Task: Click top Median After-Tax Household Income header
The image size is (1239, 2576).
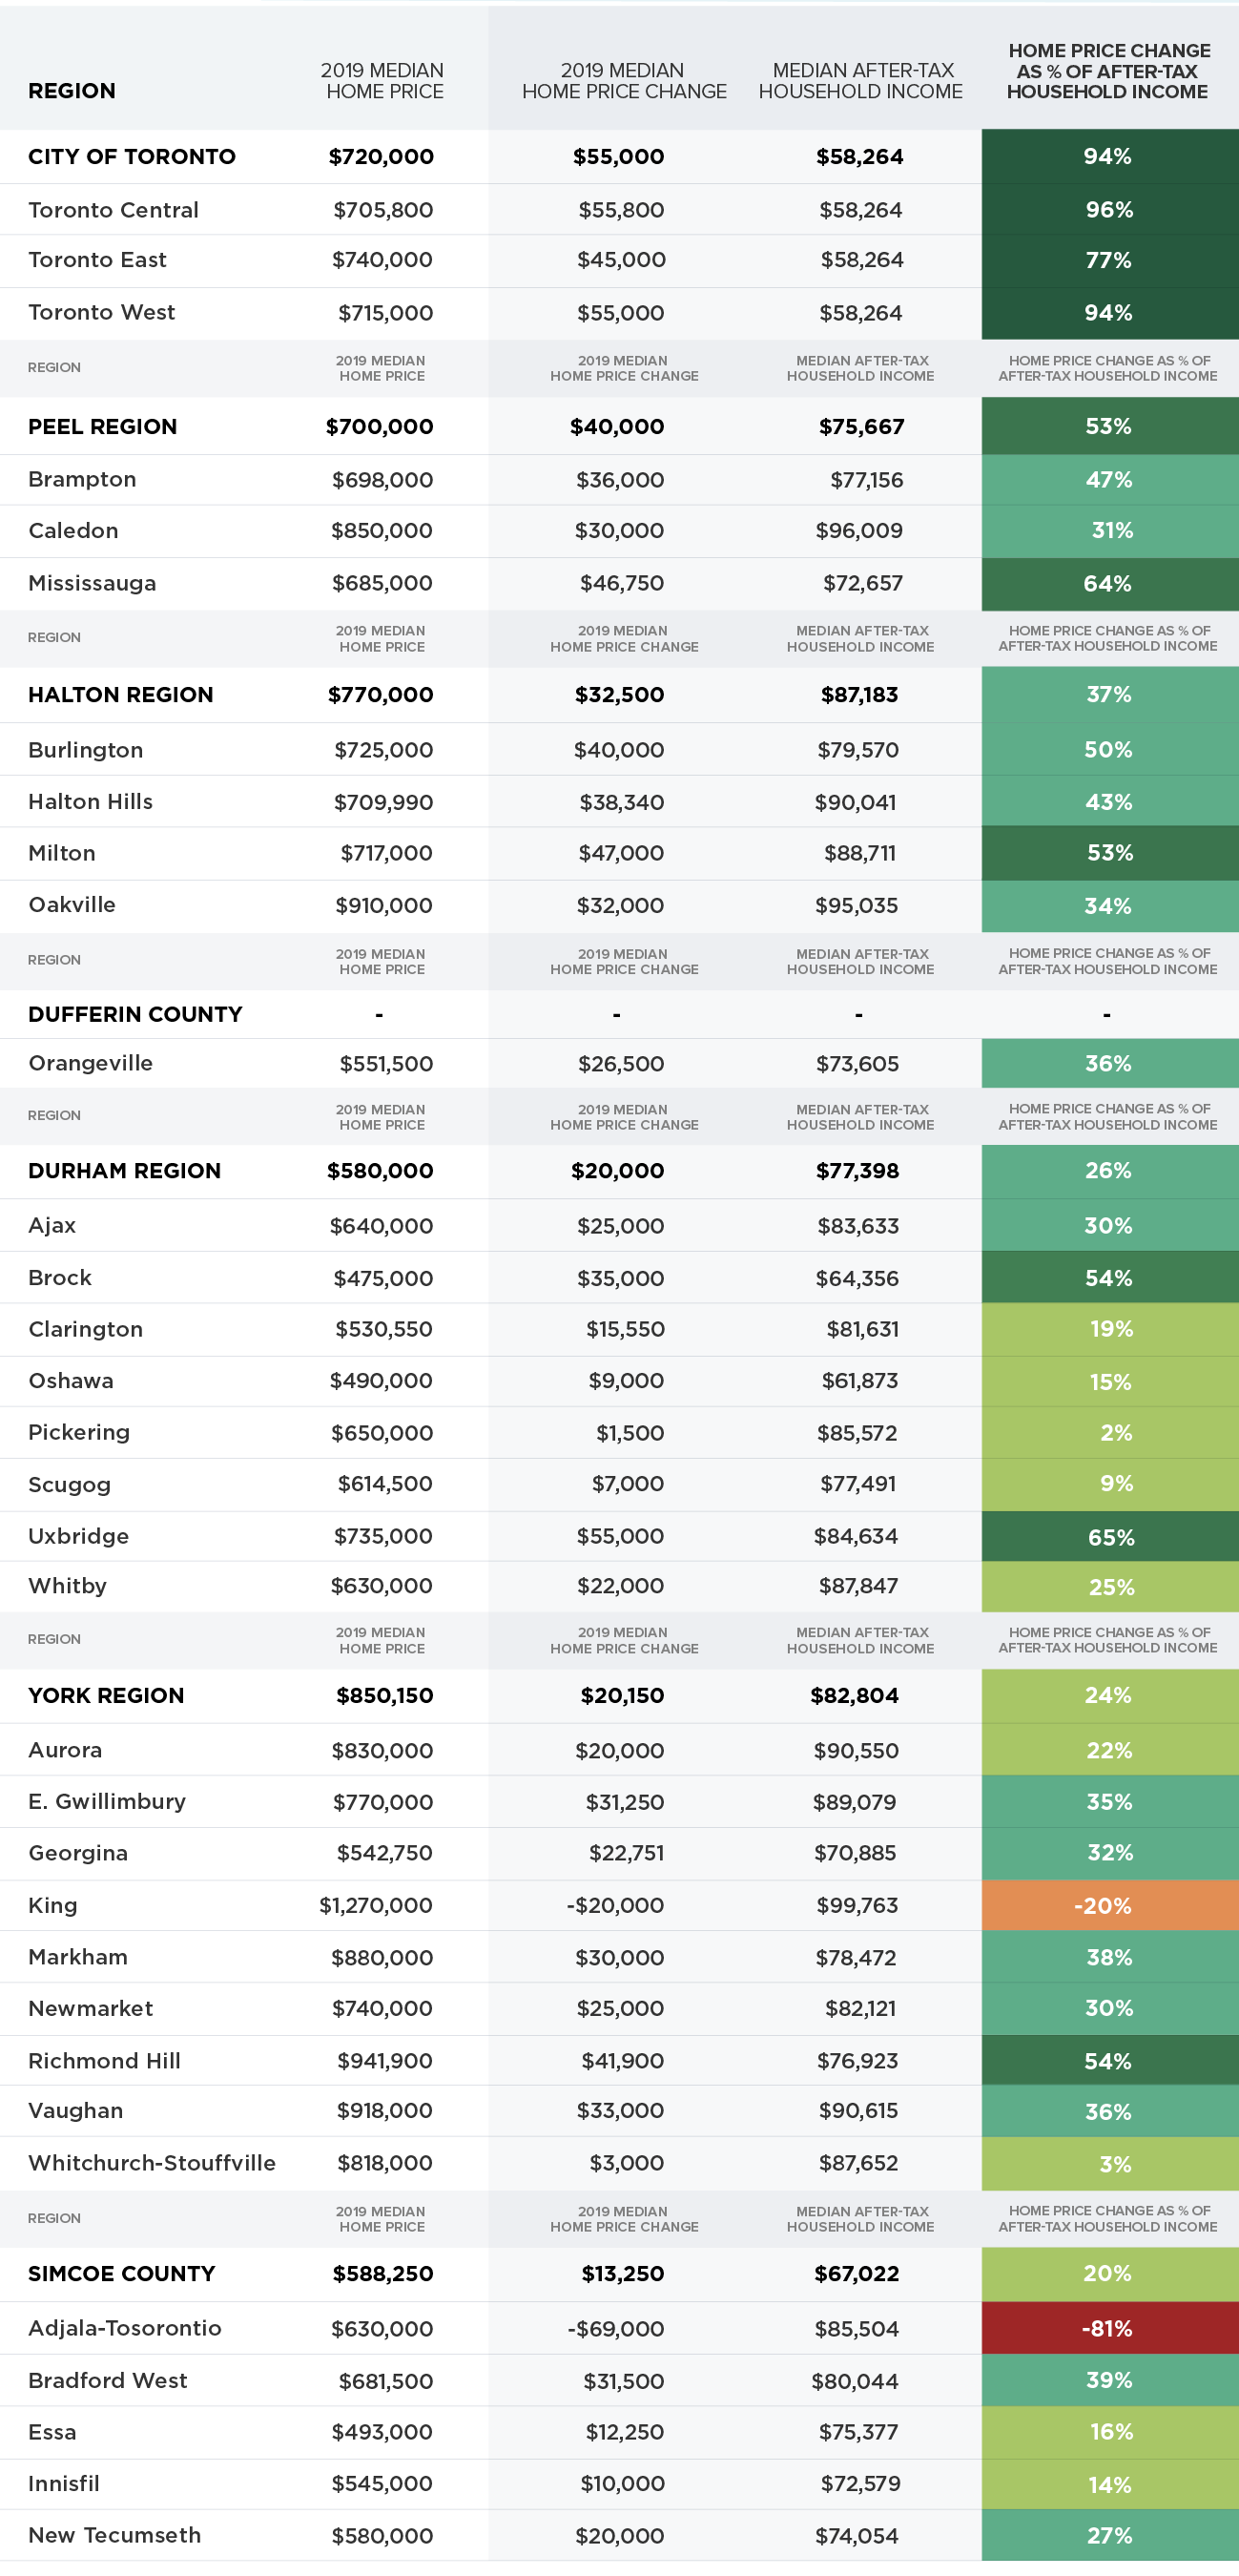Action: coord(861,81)
